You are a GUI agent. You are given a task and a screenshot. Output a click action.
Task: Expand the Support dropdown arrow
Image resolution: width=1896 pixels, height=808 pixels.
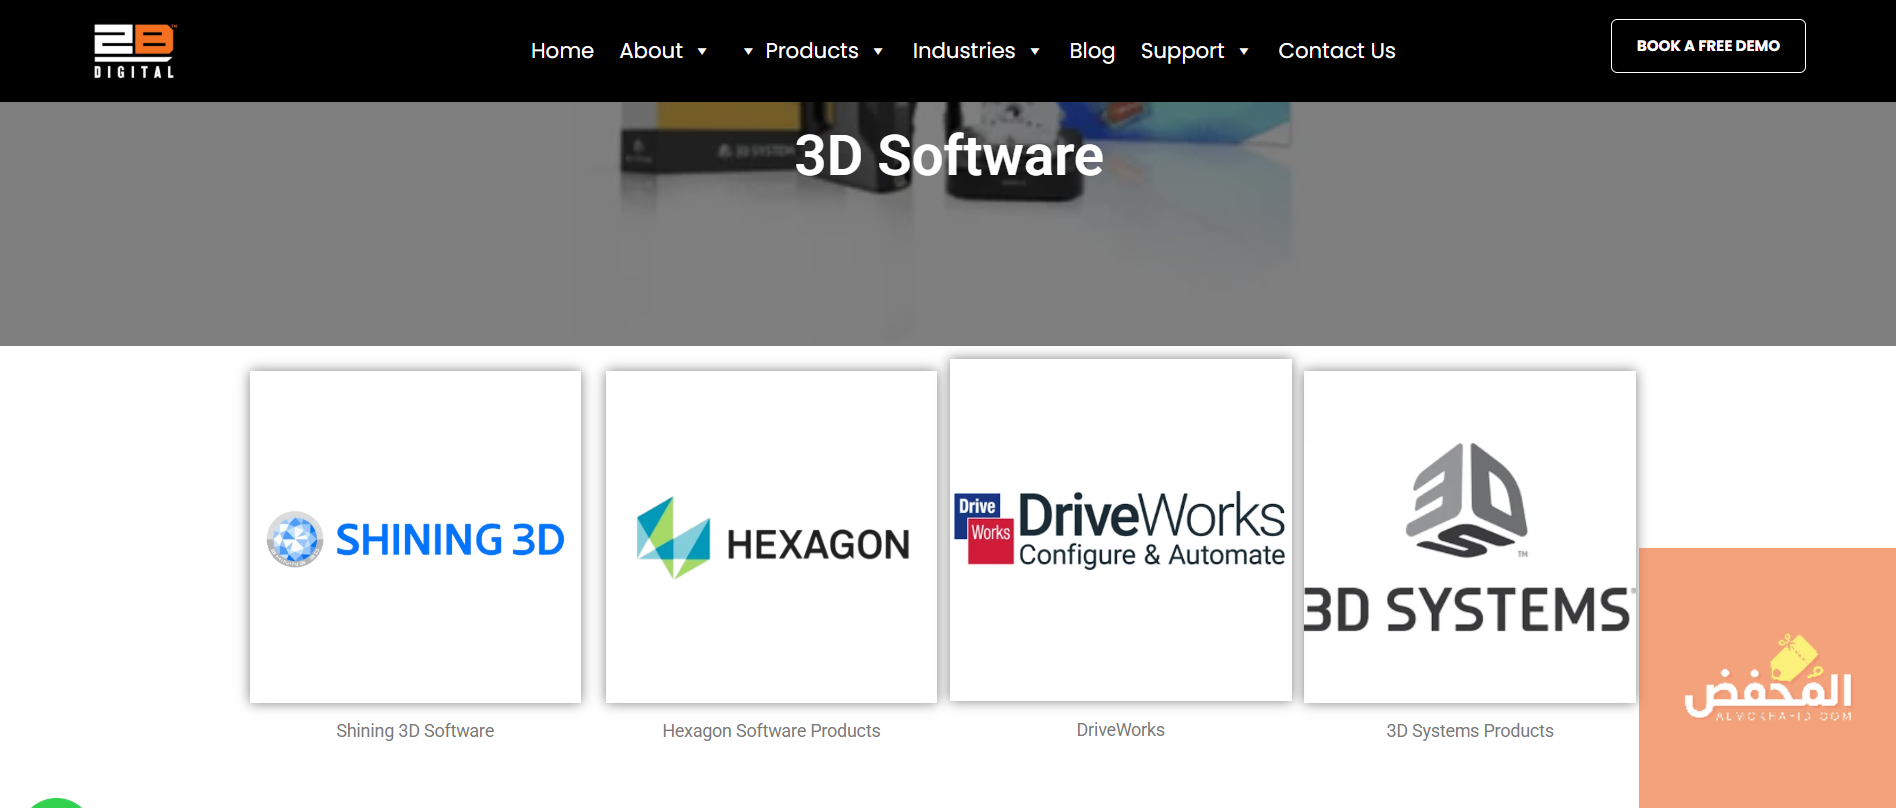1244,51
